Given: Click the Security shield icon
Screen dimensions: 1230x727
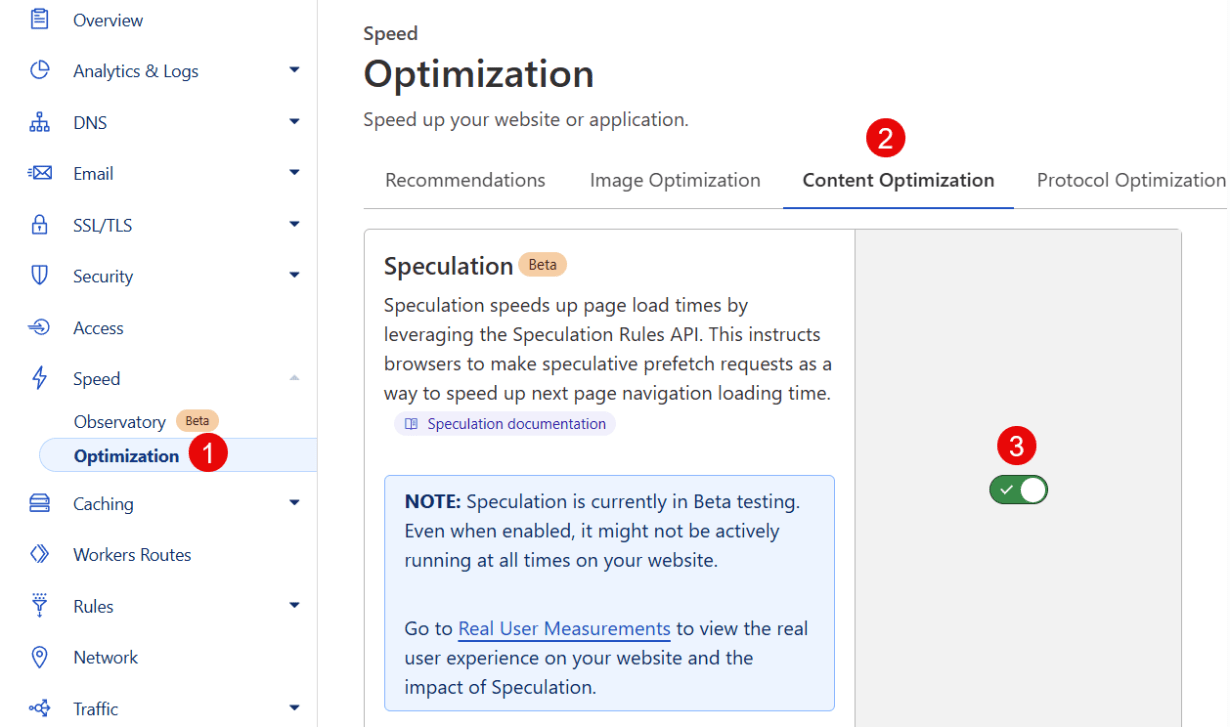Looking at the screenshot, I should (x=40, y=275).
